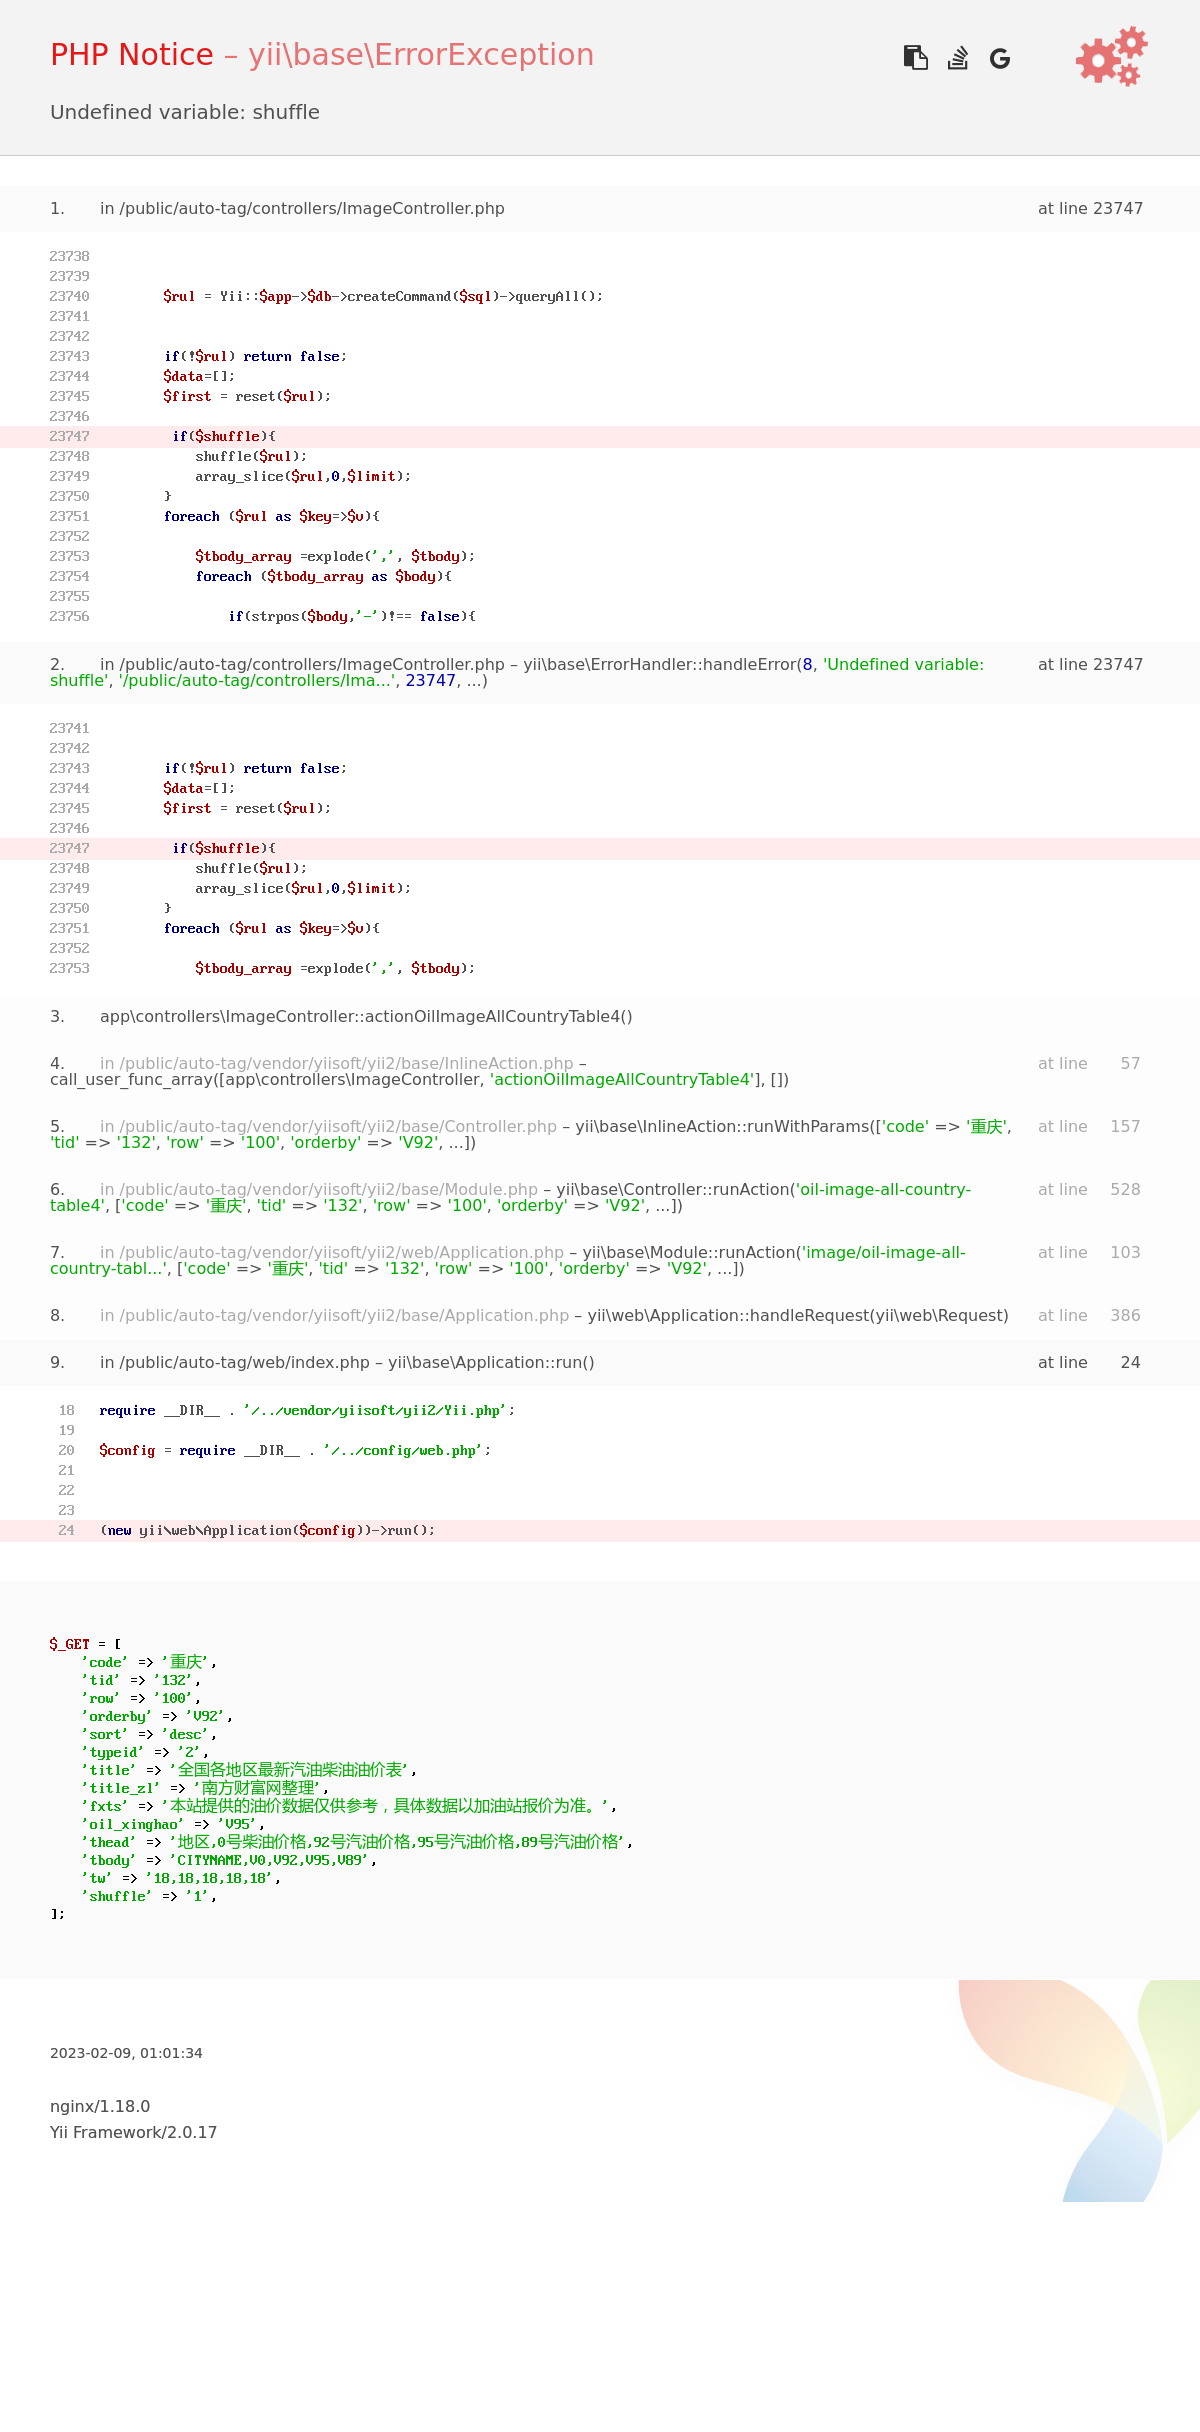
Task: Click 'at line 24' in frame 9
Action: point(1089,1363)
